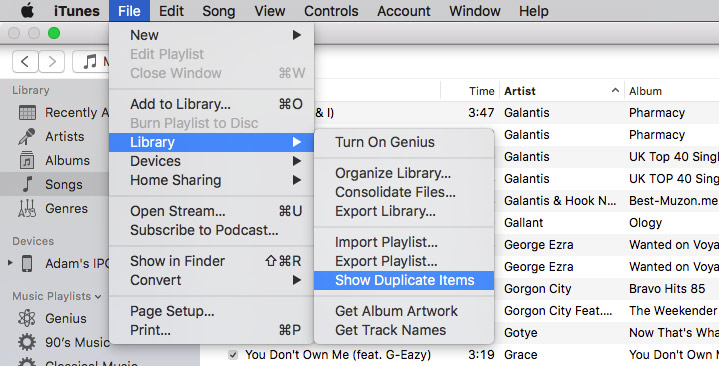Click the back navigation arrow button
The height and width of the screenshot is (366, 719).
pyautogui.click(x=25, y=61)
